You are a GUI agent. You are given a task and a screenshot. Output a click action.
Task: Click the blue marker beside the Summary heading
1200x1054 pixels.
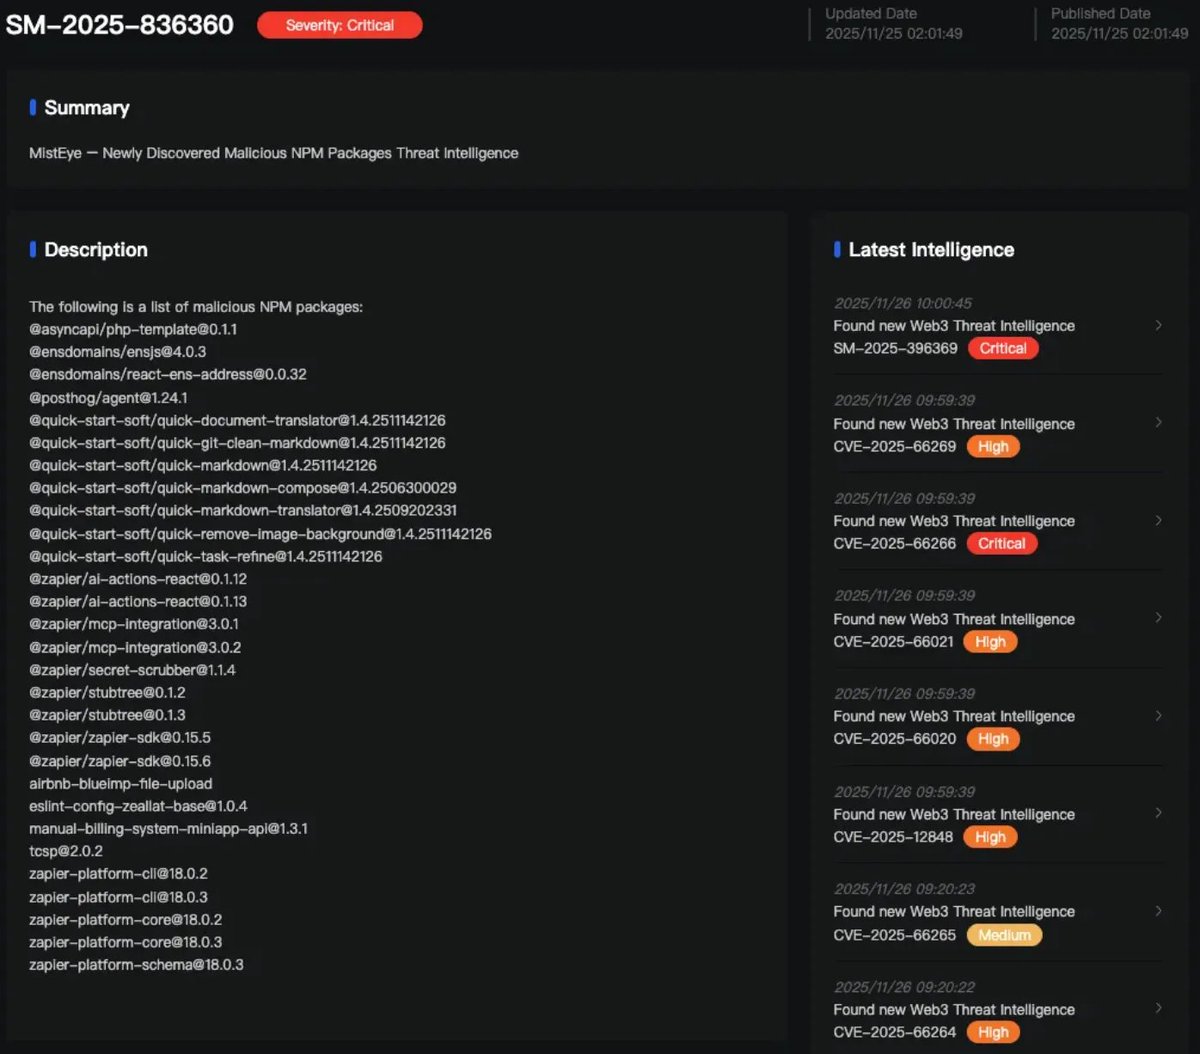coord(33,108)
